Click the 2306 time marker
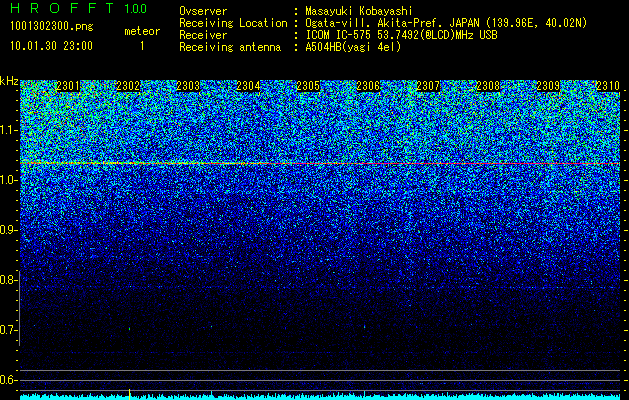The width and height of the screenshot is (629, 400). [x=368, y=86]
